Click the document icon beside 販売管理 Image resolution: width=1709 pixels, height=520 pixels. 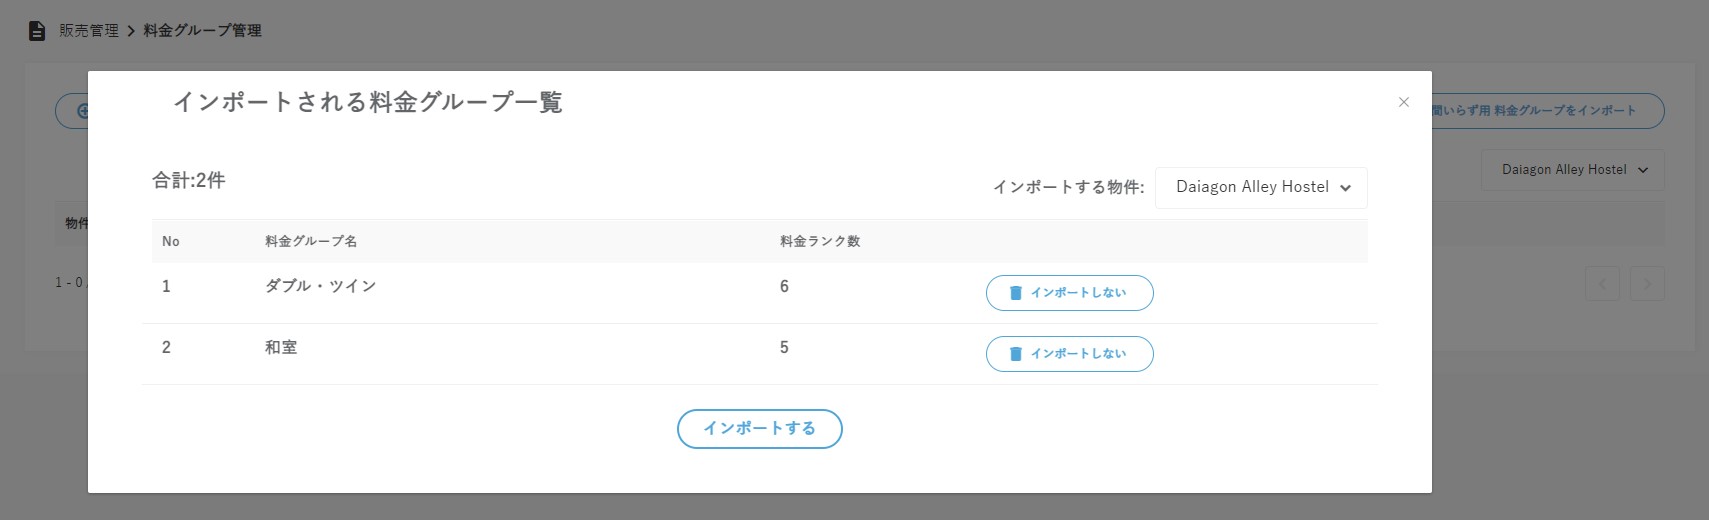(x=37, y=31)
